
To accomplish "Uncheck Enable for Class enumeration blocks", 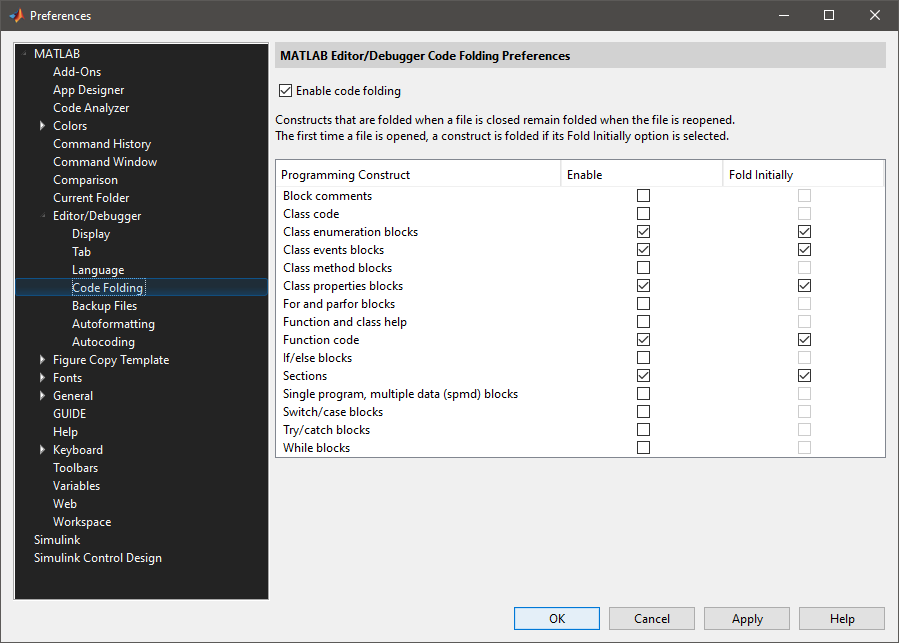I will (643, 232).
